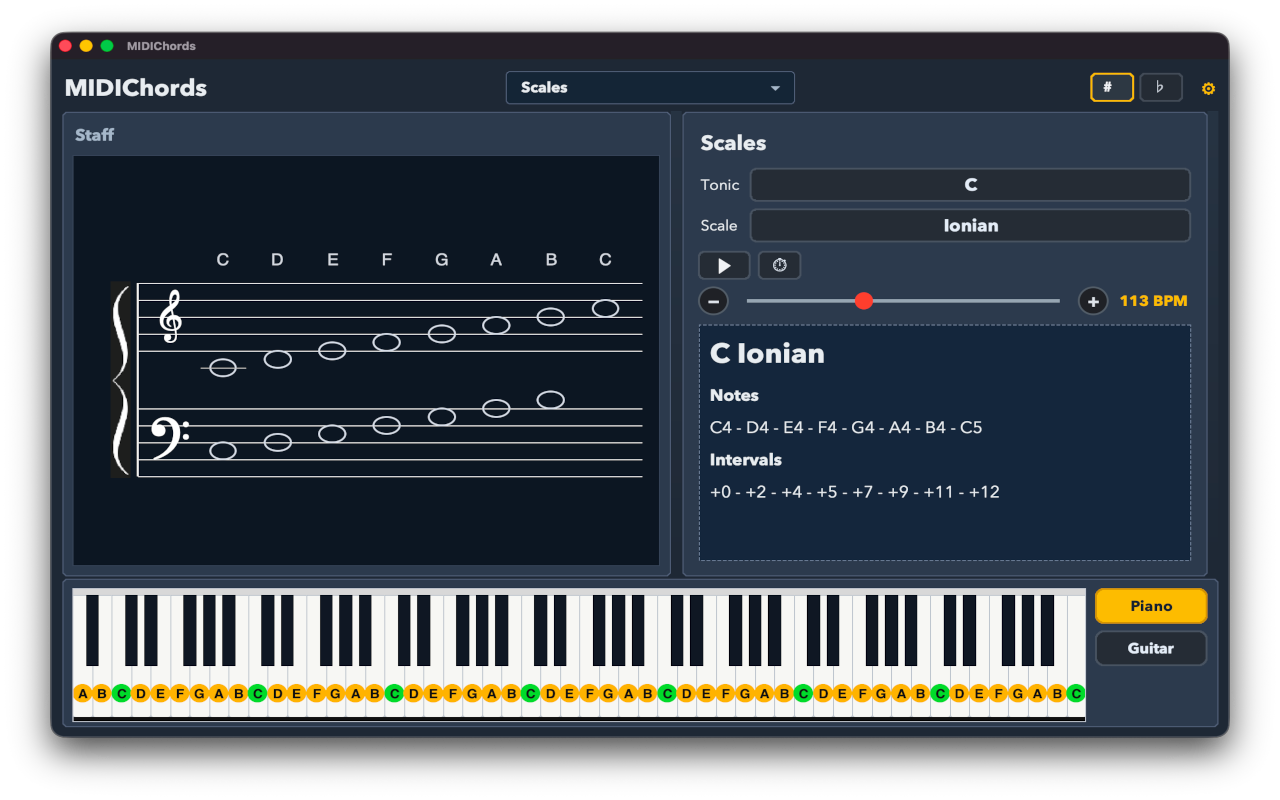Open the Tonic selector showing C
This screenshot has width=1280, height=800.
coord(970,185)
